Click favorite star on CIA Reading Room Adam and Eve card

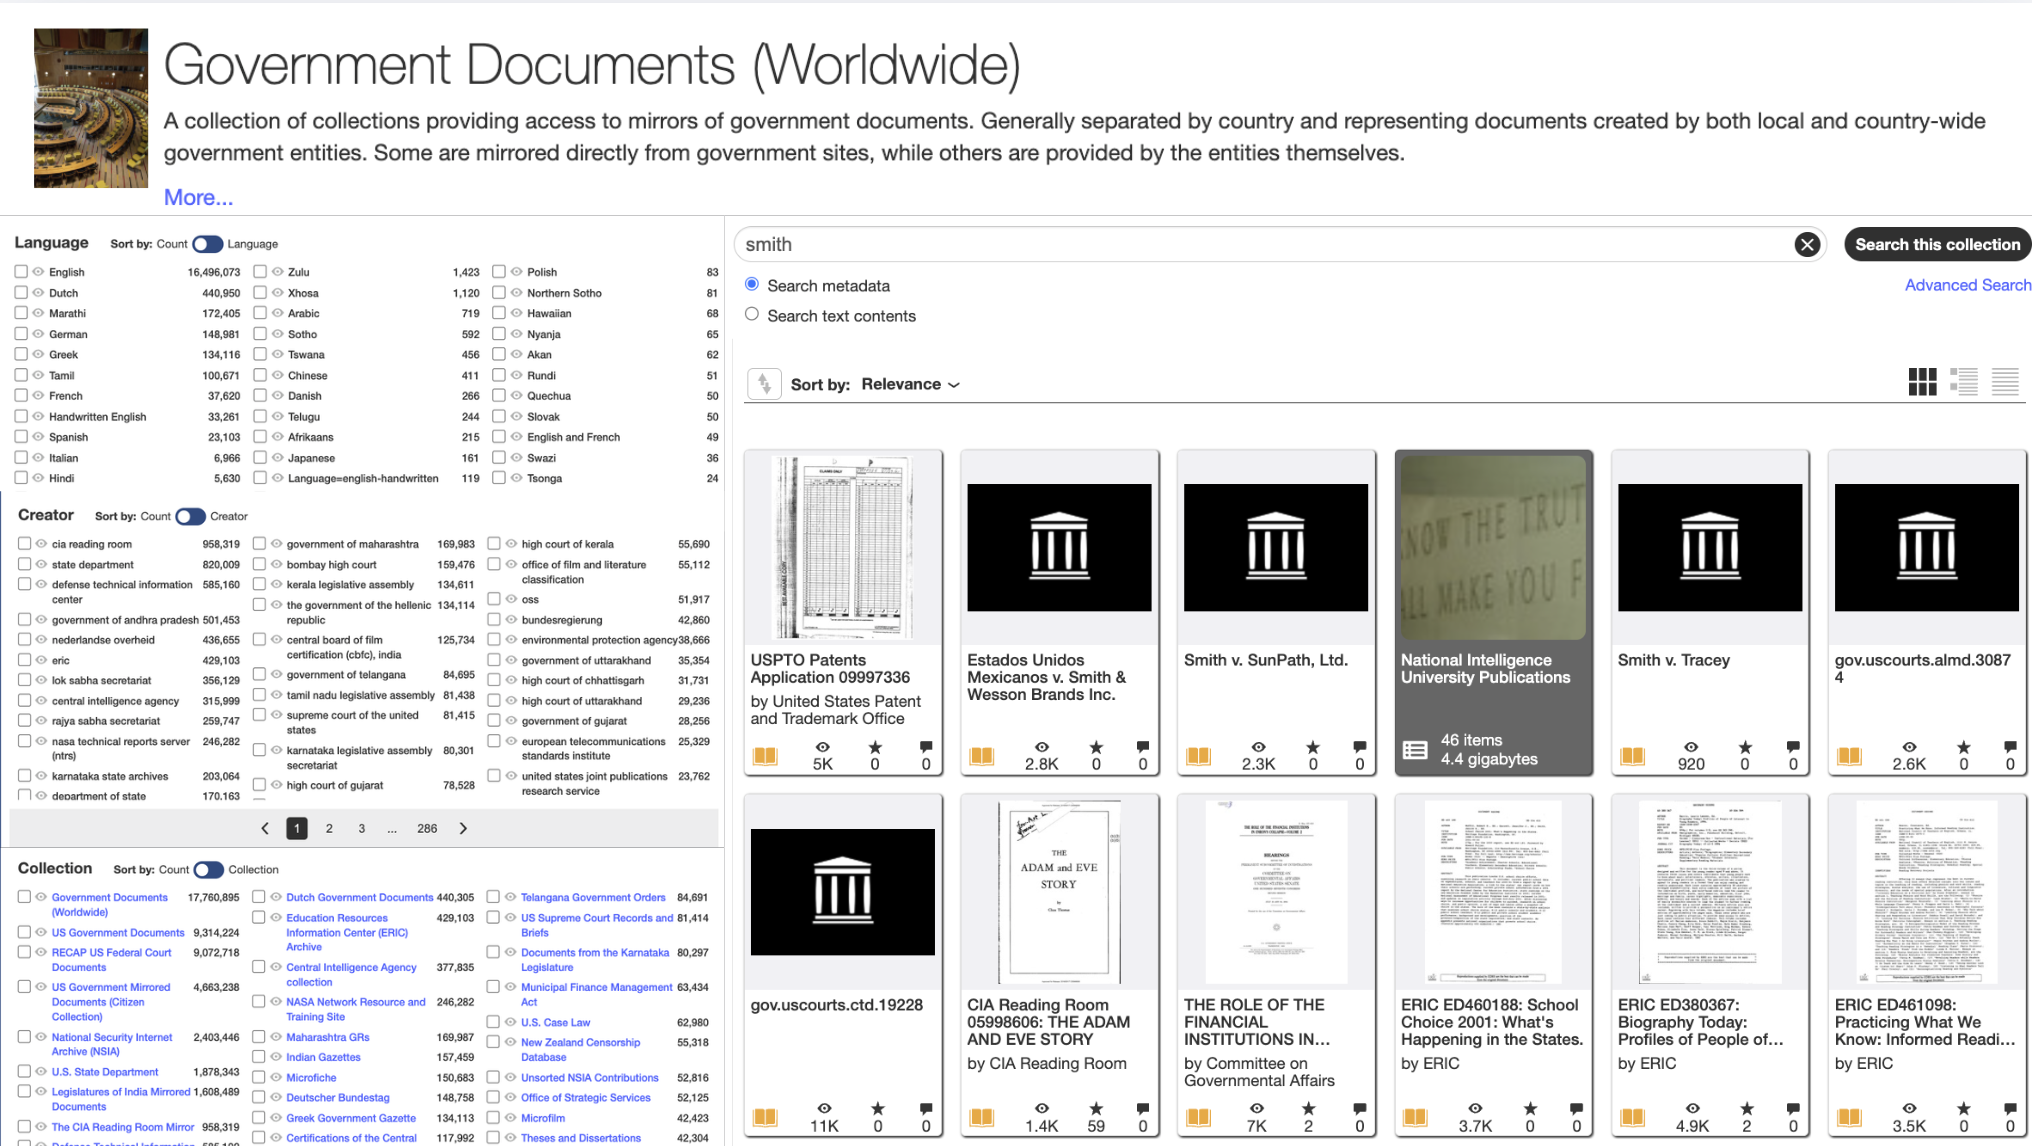point(1096,1108)
